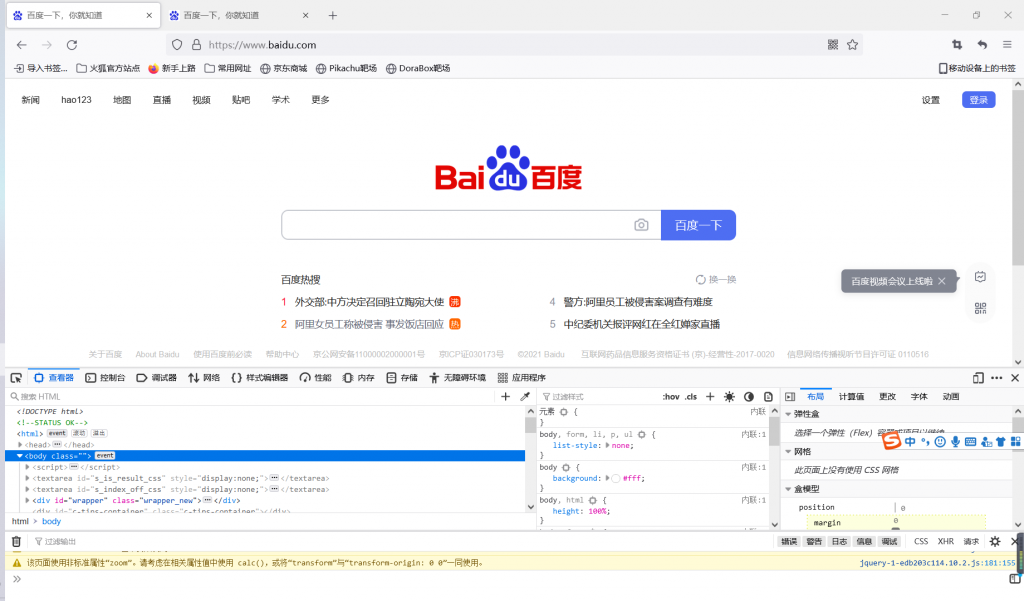
Task: Add a new node with the plus icon
Action: pyautogui.click(x=505, y=397)
